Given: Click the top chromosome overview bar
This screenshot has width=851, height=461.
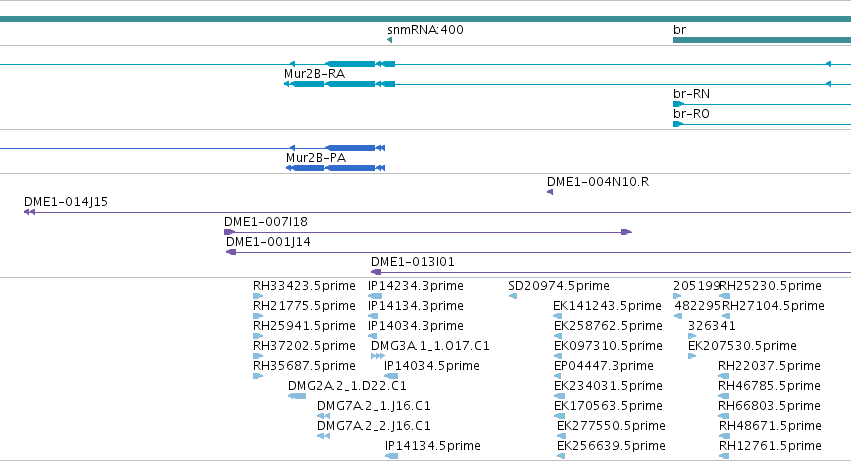Looking at the screenshot, I should click(426, 19).
